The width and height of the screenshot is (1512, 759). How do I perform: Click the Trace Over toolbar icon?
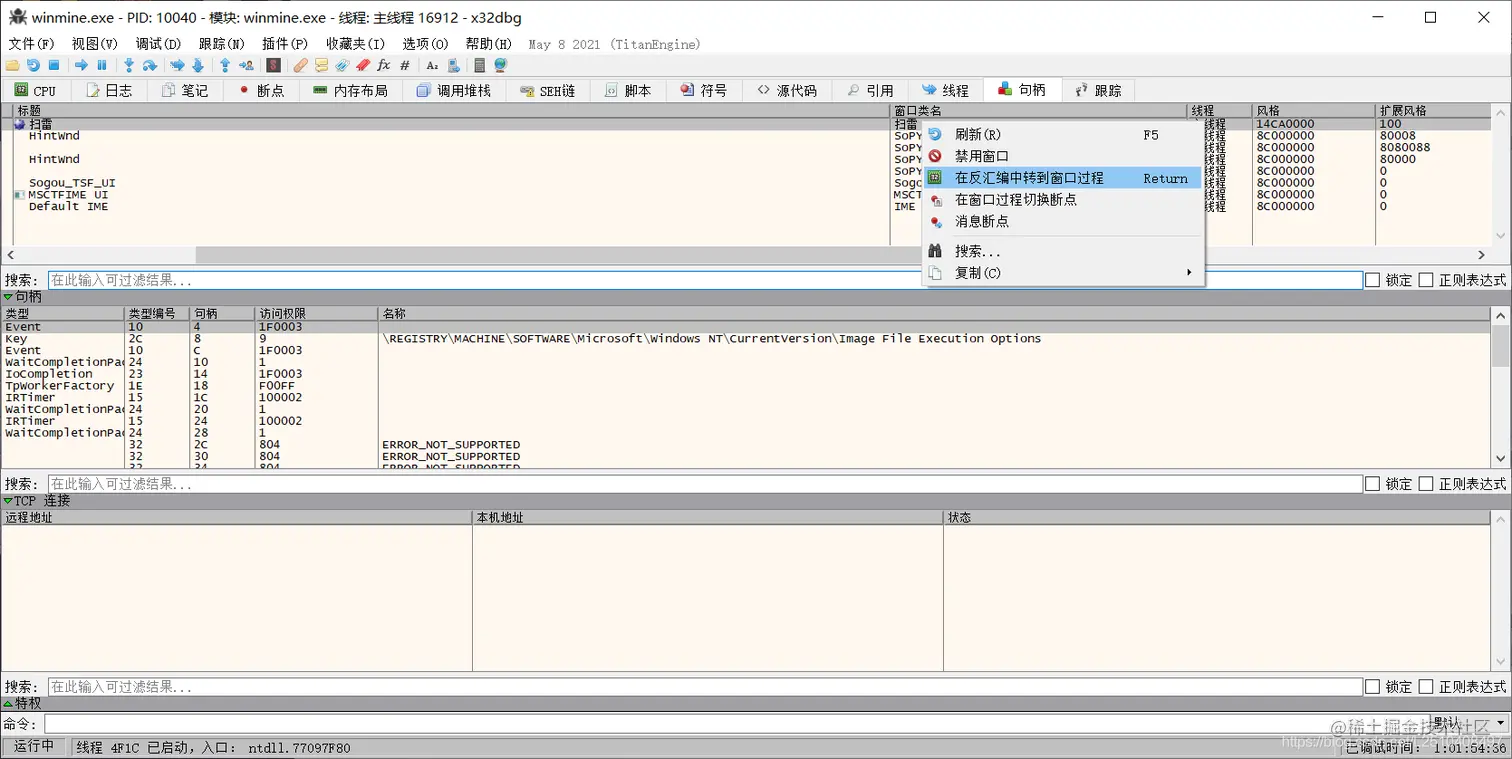[x=198, y=65]
